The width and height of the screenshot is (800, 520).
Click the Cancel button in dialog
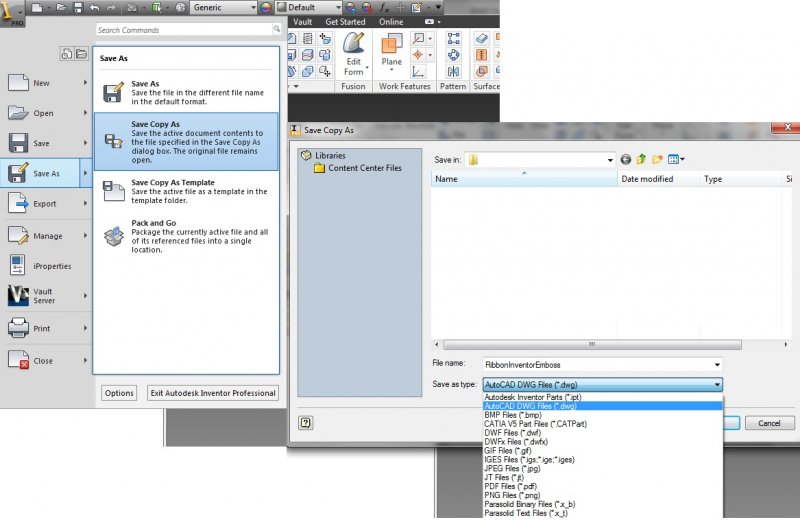point(769,423)
